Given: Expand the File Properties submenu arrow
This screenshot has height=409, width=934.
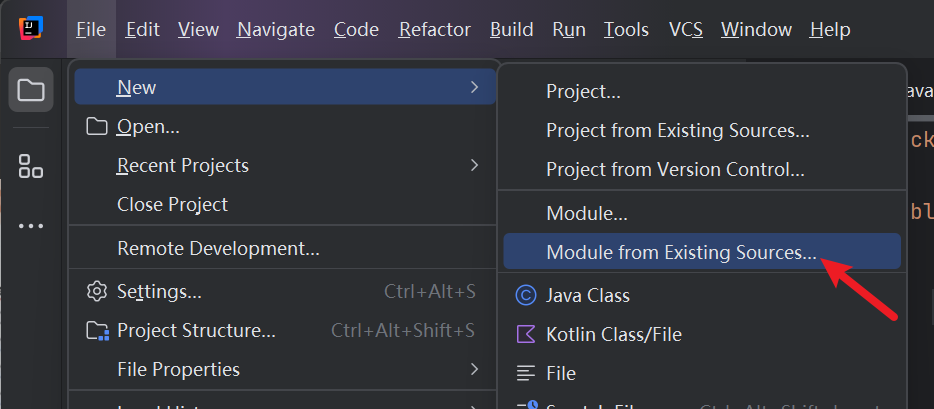Looking at the screenshot, I should 474,369.
